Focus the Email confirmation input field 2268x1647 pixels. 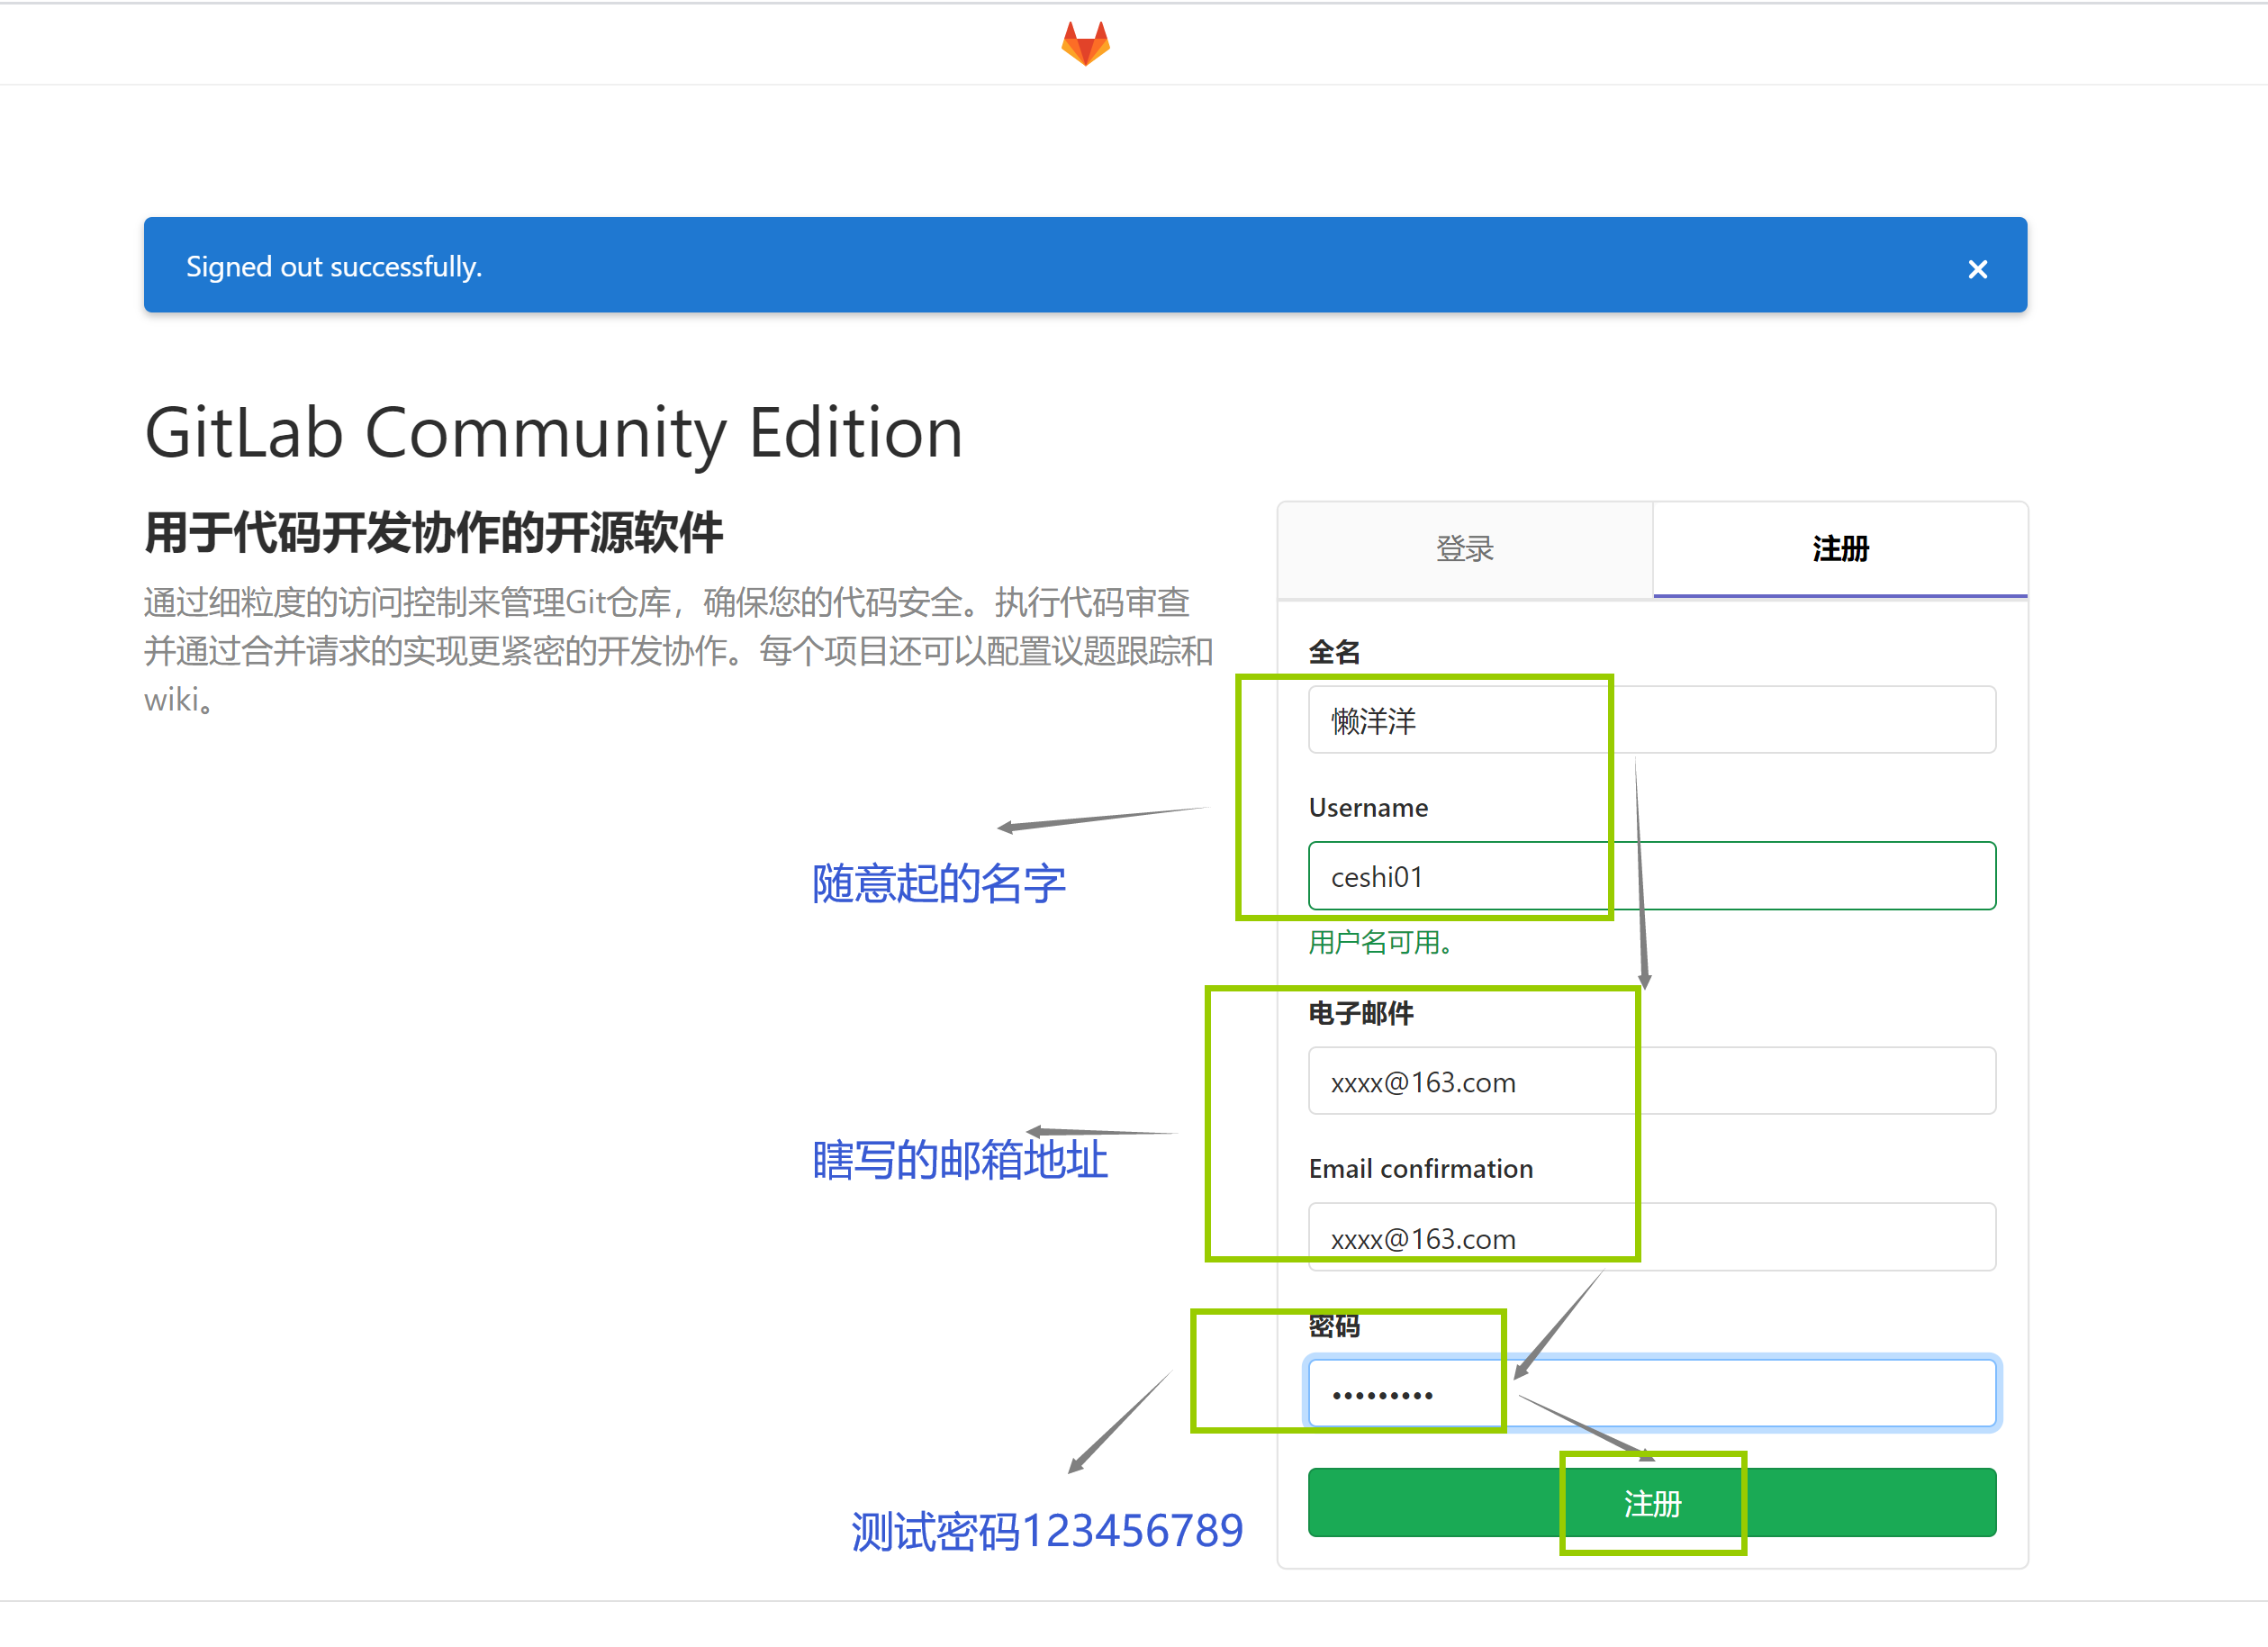click(1652, 1237)
